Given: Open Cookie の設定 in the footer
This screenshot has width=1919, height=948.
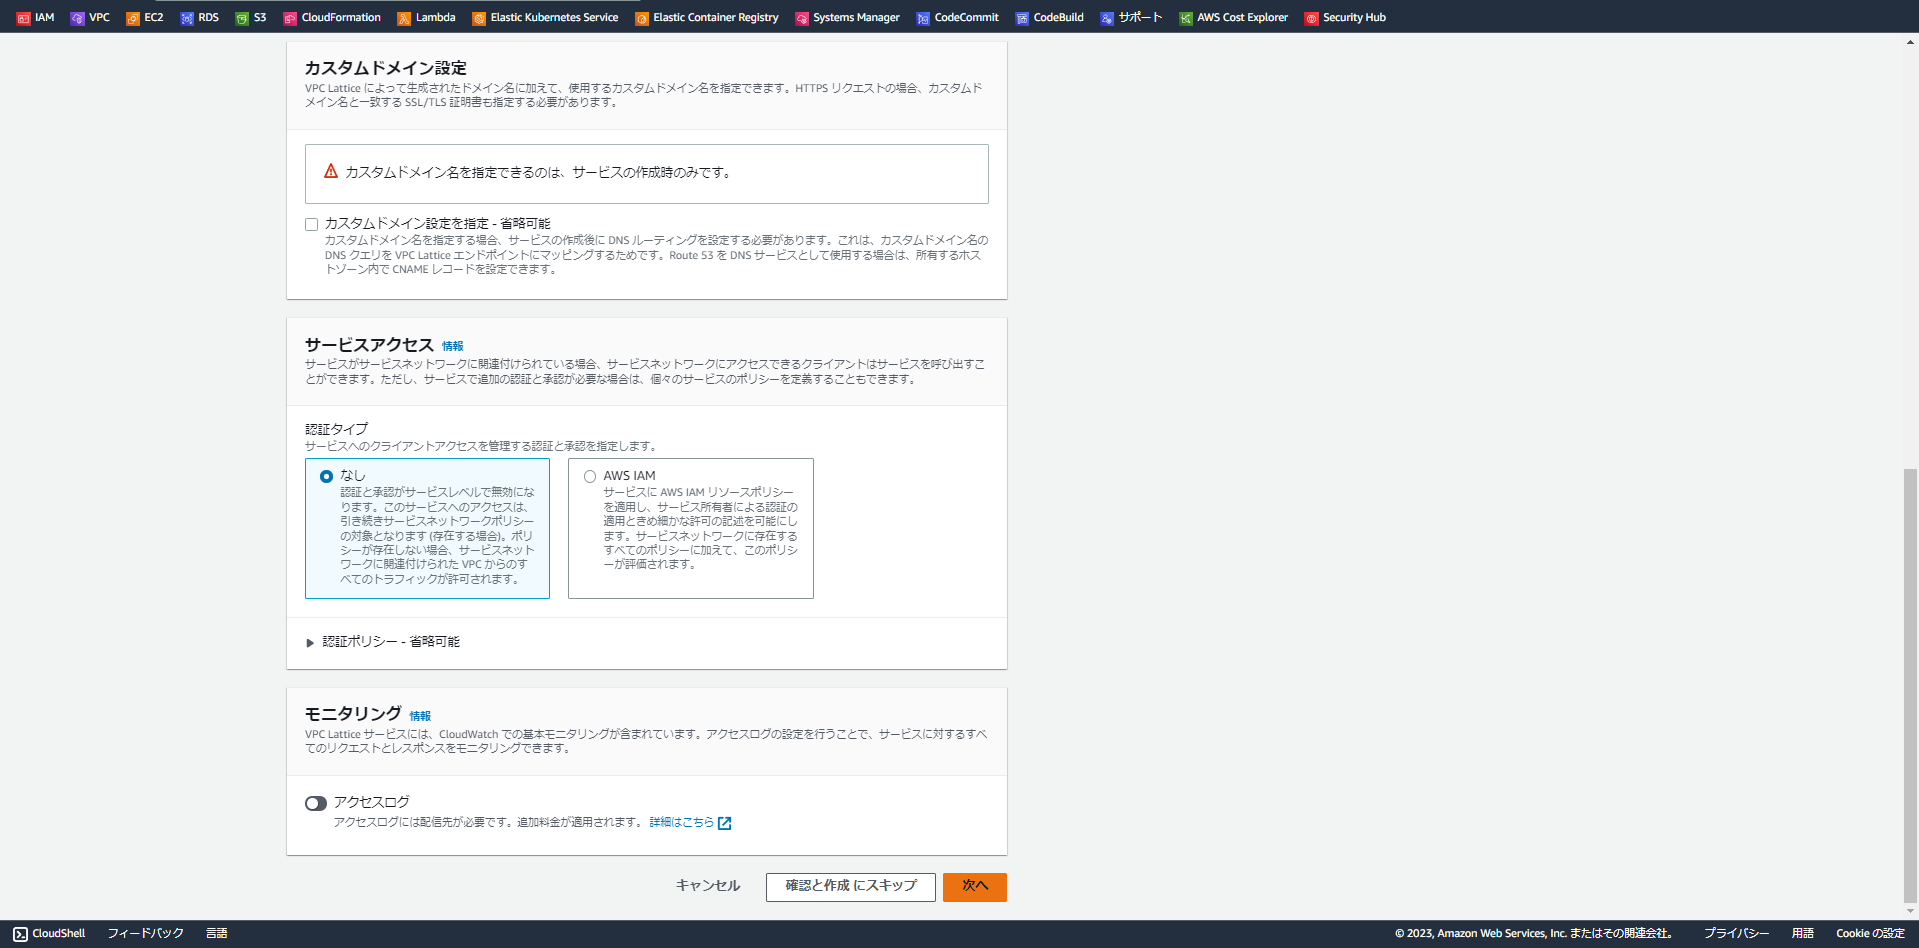Looking at the screenshot, I should [x=1870, y=933].
